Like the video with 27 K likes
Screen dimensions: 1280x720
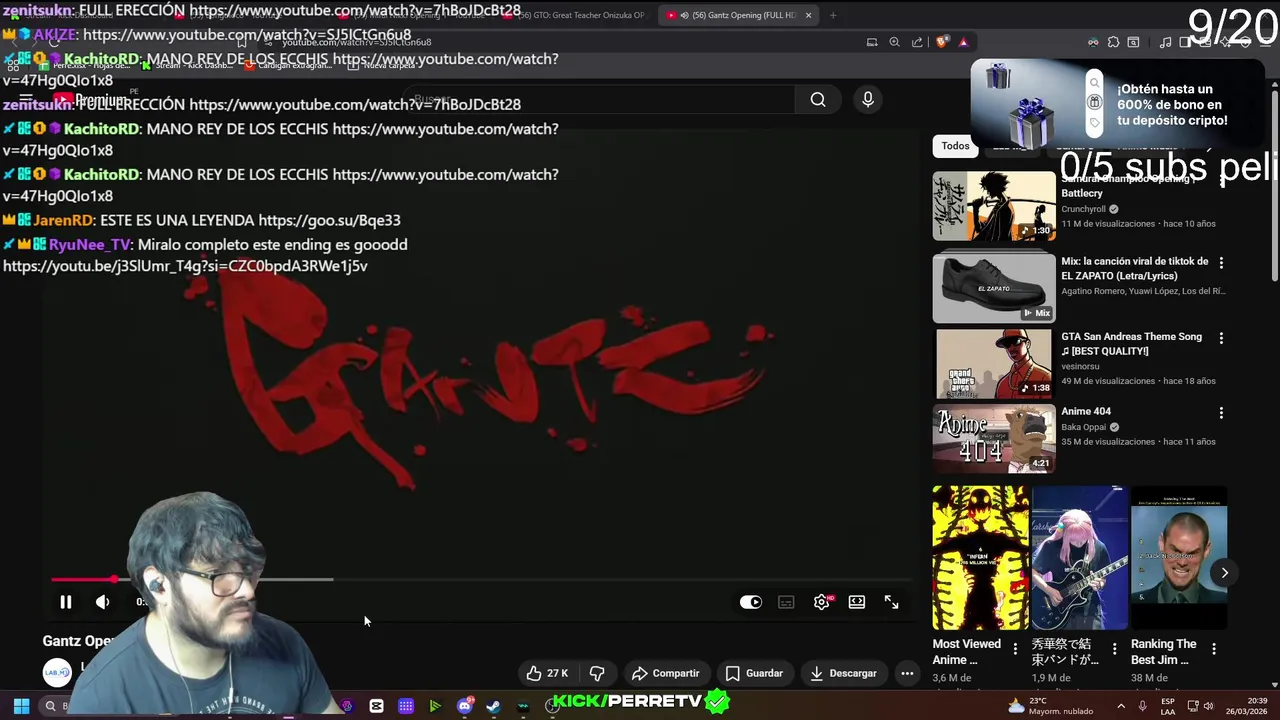pyautogui.click(x=547, y=673)
